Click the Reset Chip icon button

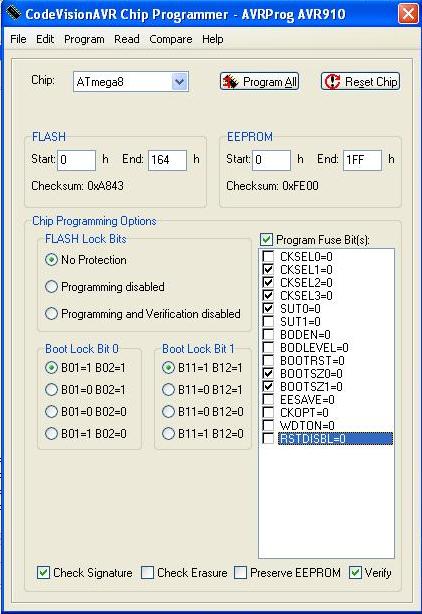pyautogui.click(x=361, y=81)
